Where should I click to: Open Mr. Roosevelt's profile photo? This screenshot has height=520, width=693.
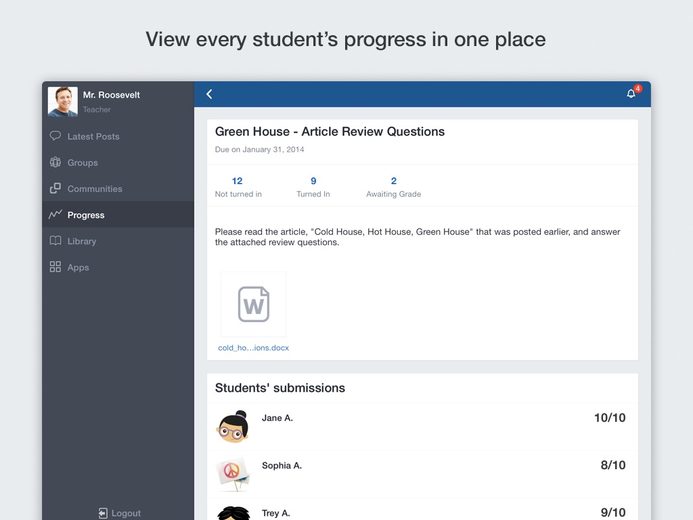point(63,102)
